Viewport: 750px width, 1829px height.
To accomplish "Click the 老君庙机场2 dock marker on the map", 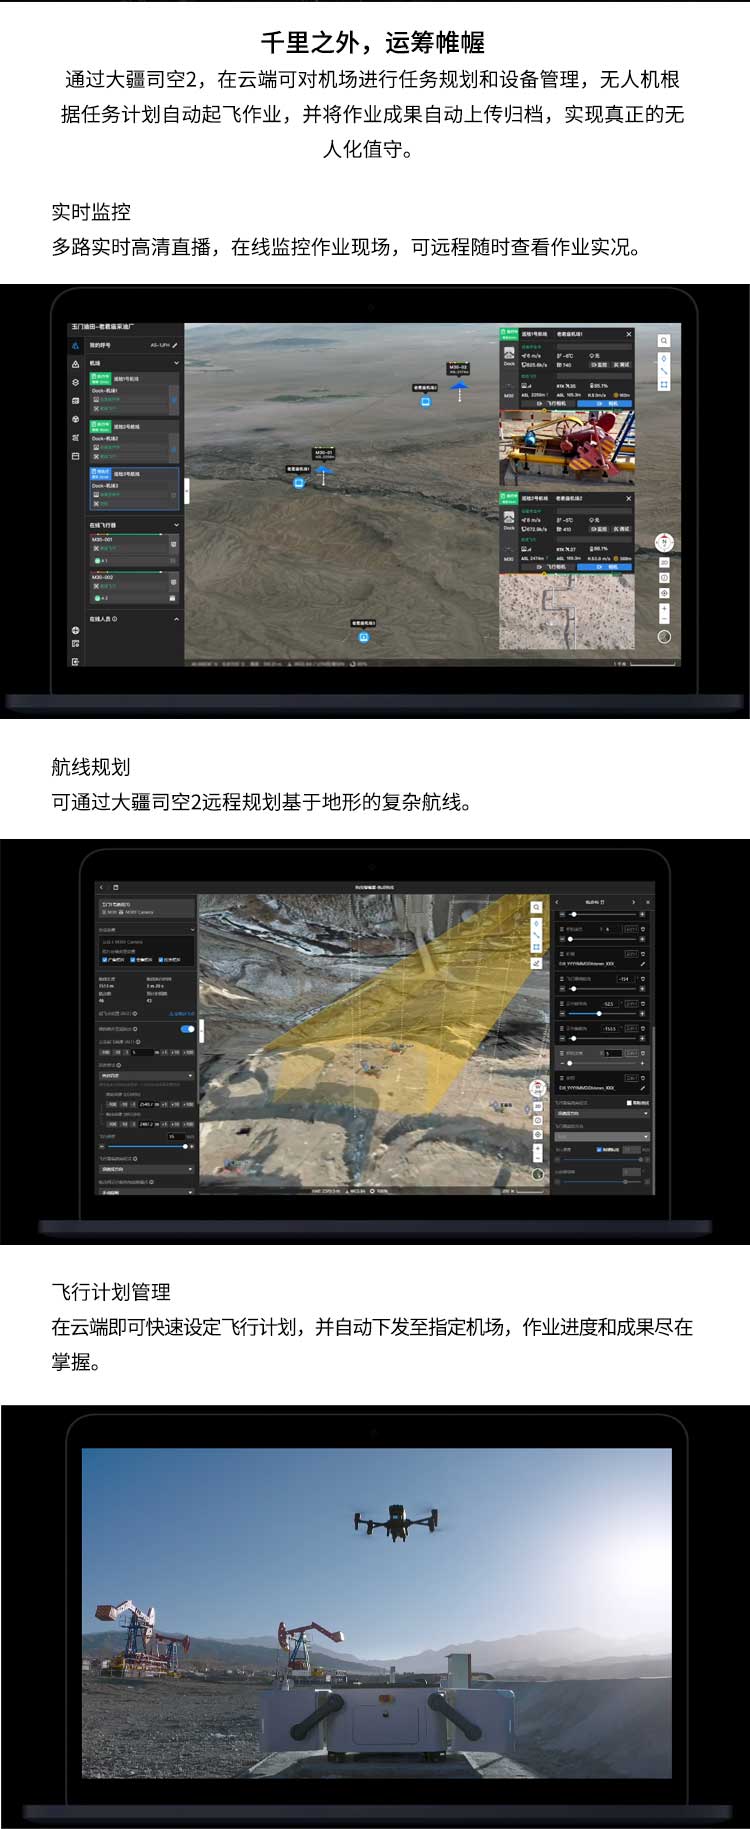I will coord(425,401).
